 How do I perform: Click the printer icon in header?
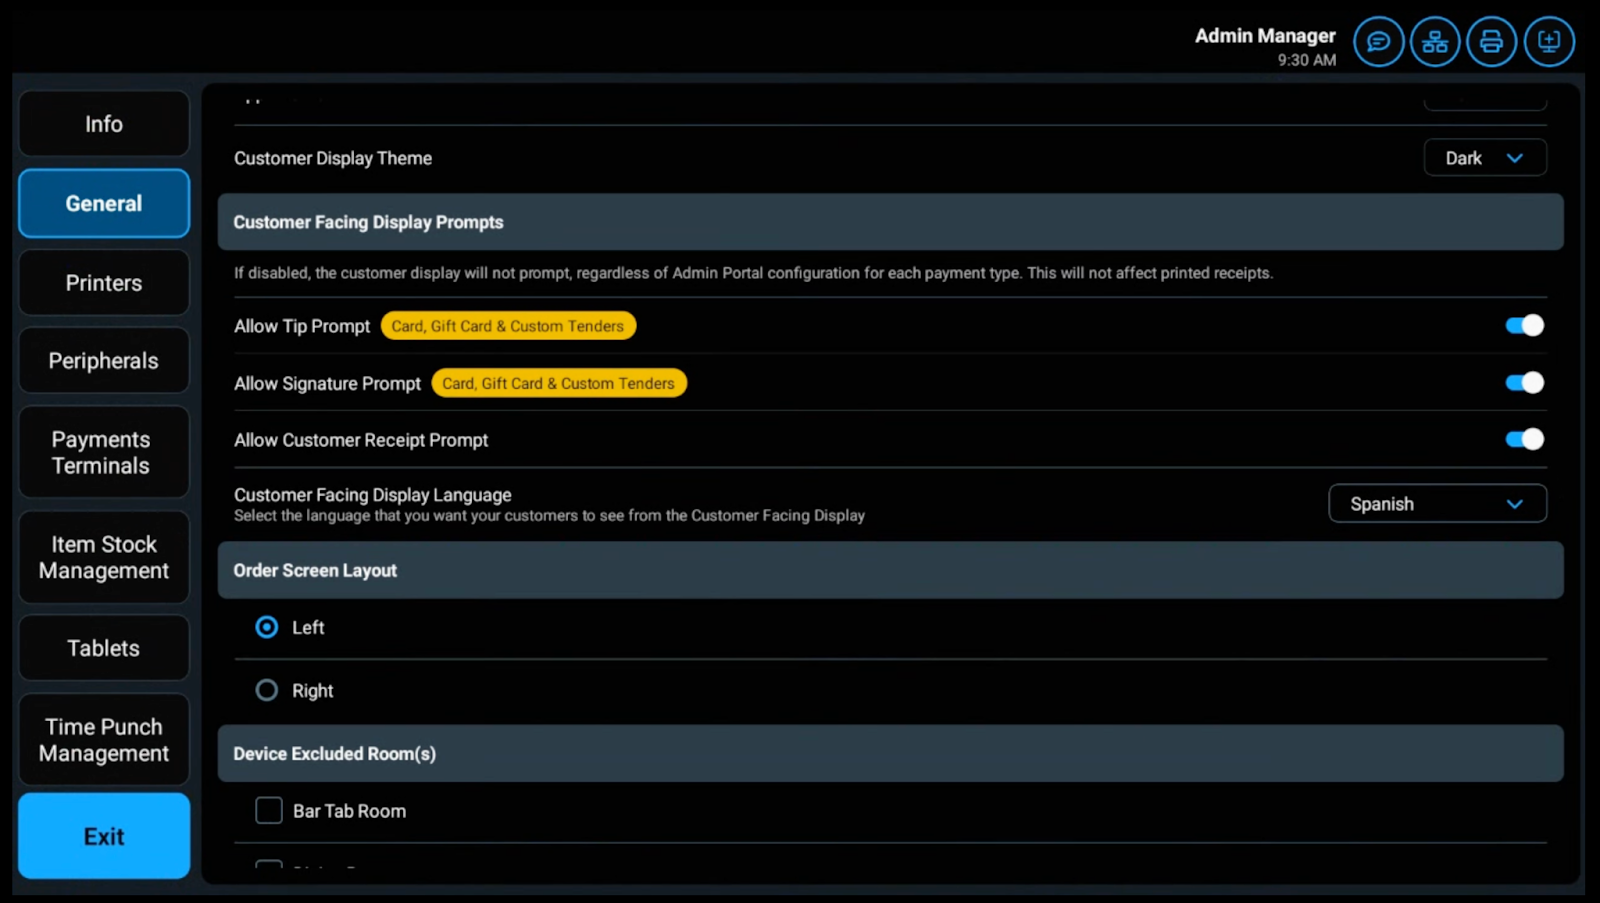point(1491,42)
